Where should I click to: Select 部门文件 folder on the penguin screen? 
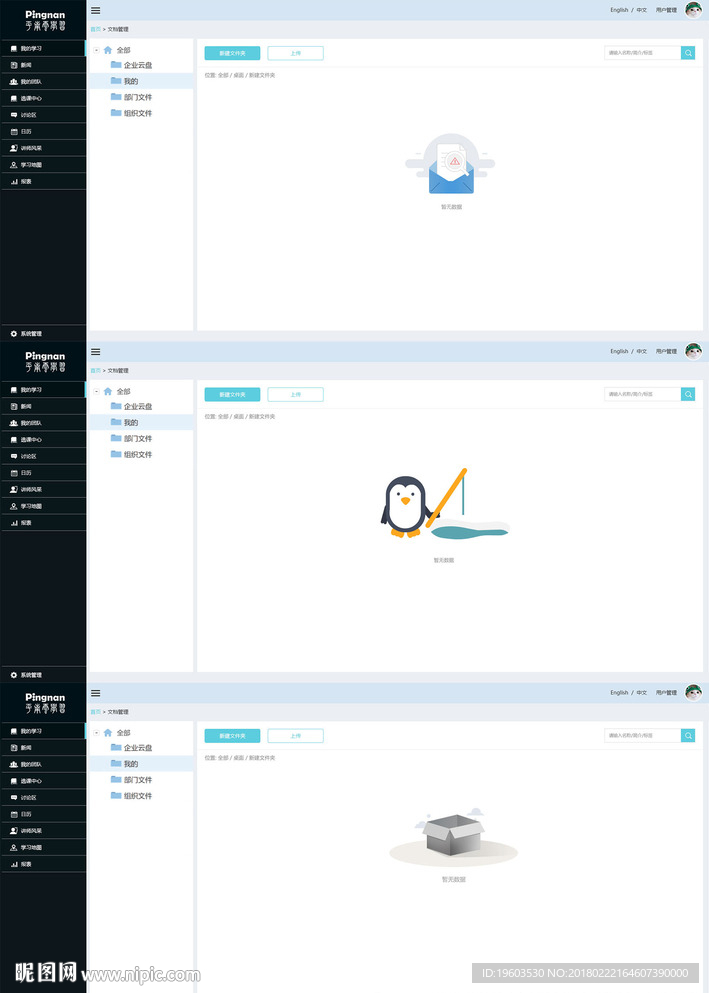[132, 438]
